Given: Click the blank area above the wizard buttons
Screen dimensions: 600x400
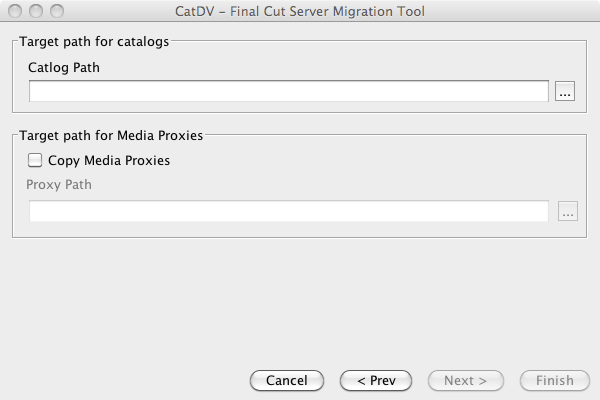Looking at the screenshot, I should pos(300,302).
